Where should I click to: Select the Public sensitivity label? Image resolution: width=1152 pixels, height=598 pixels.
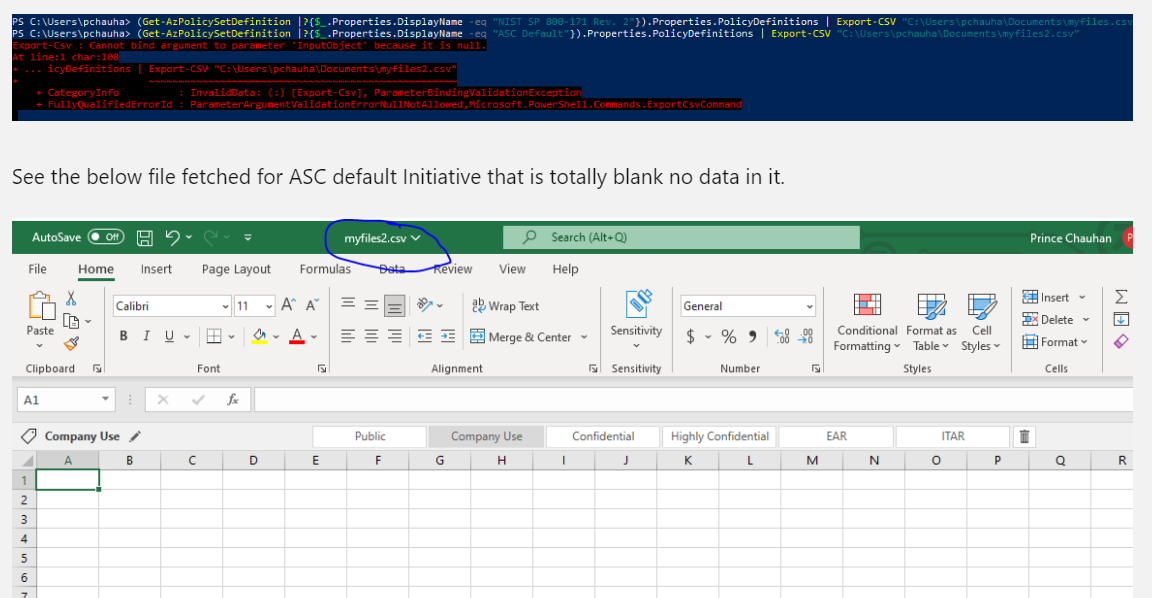coord(370,436)
